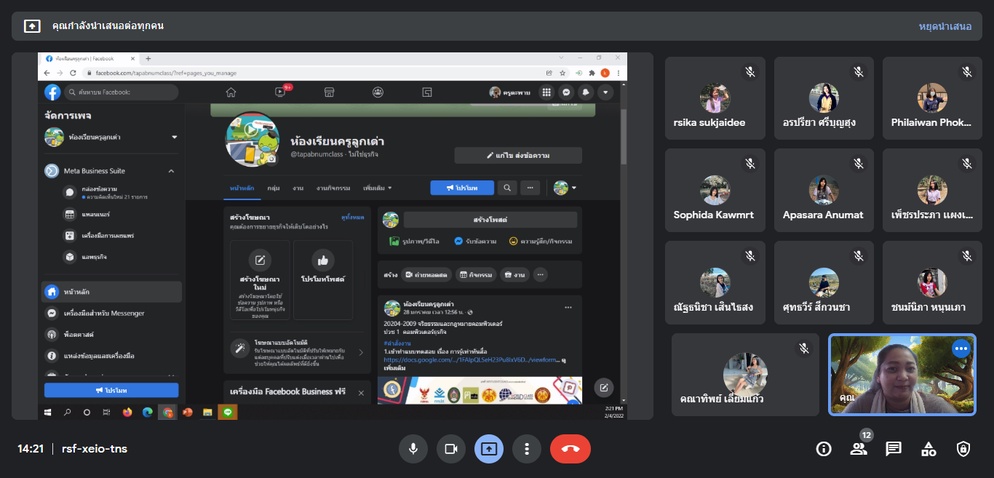Open post options ellipsis on ห้องเรียนครูลูกเต่า post

tap(568, 307)
